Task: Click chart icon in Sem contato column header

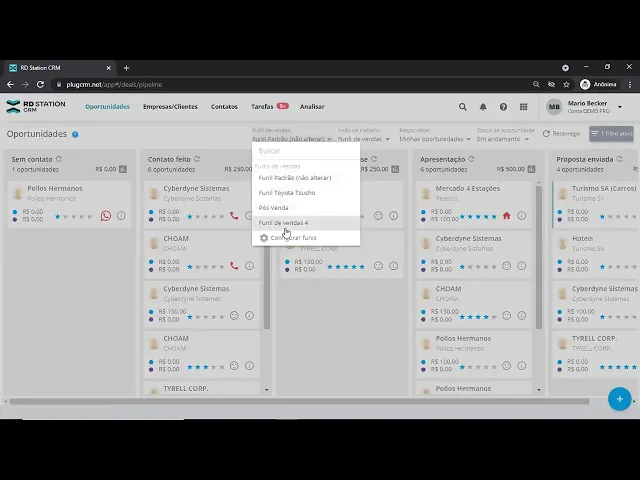Action: click(123, 169)
